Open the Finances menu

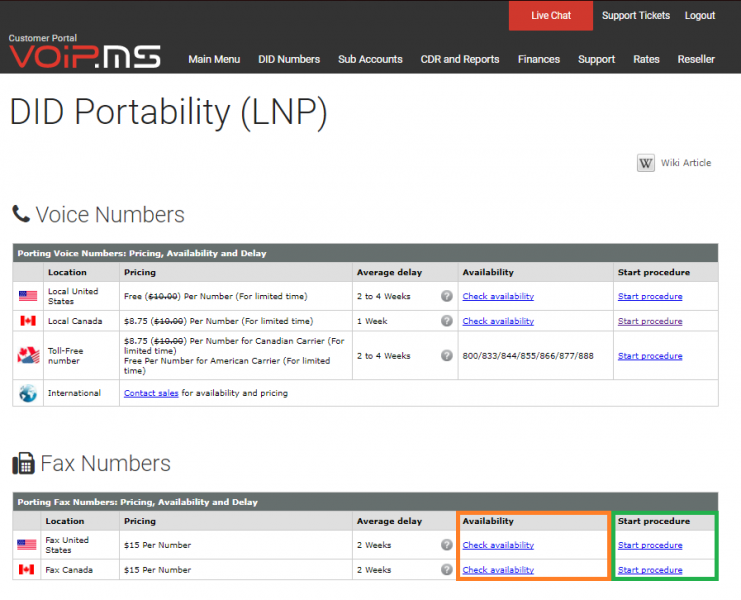click(539, 59)
